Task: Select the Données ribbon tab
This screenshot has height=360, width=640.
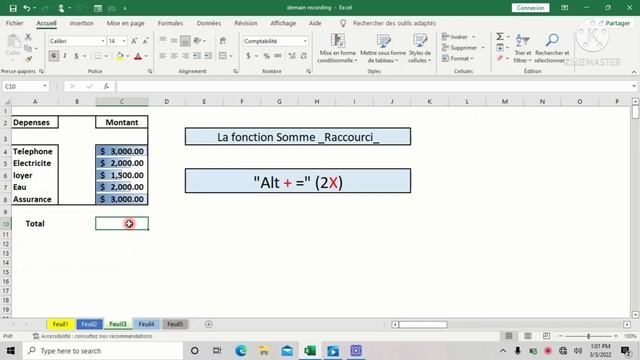Action: coord(209,23)
